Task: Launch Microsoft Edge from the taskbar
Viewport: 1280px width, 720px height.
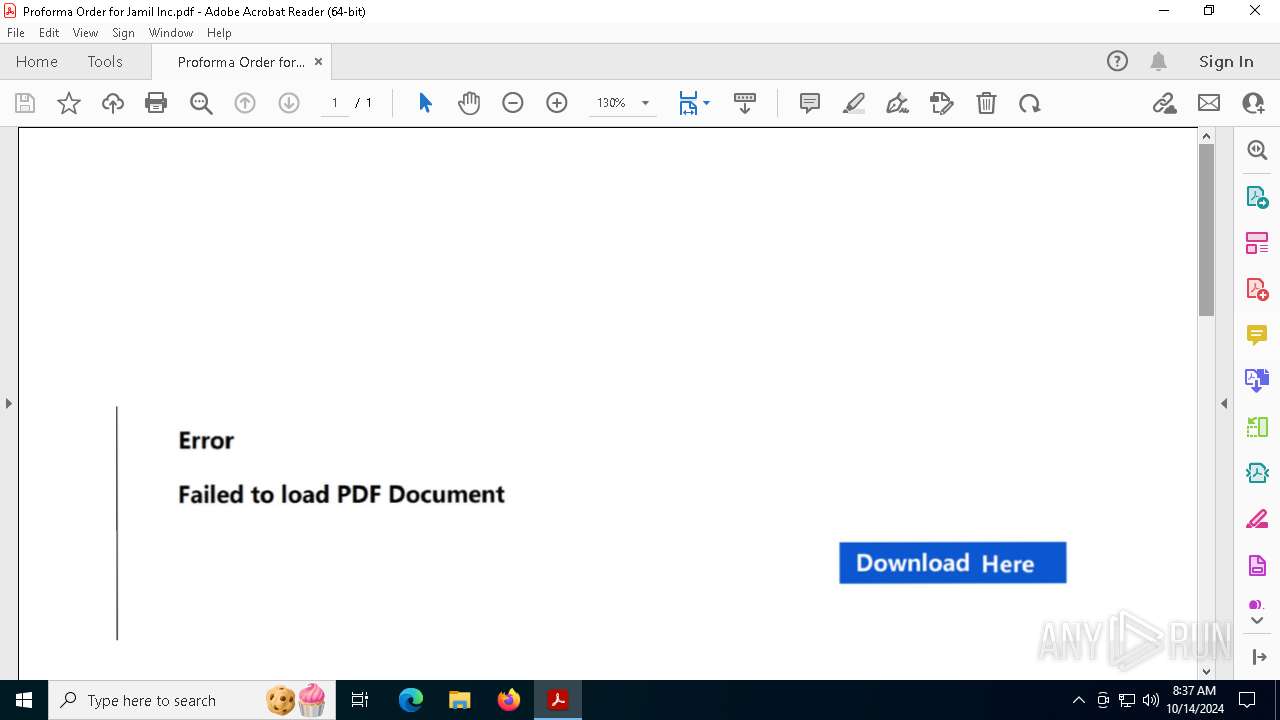Action: [411, 700]
